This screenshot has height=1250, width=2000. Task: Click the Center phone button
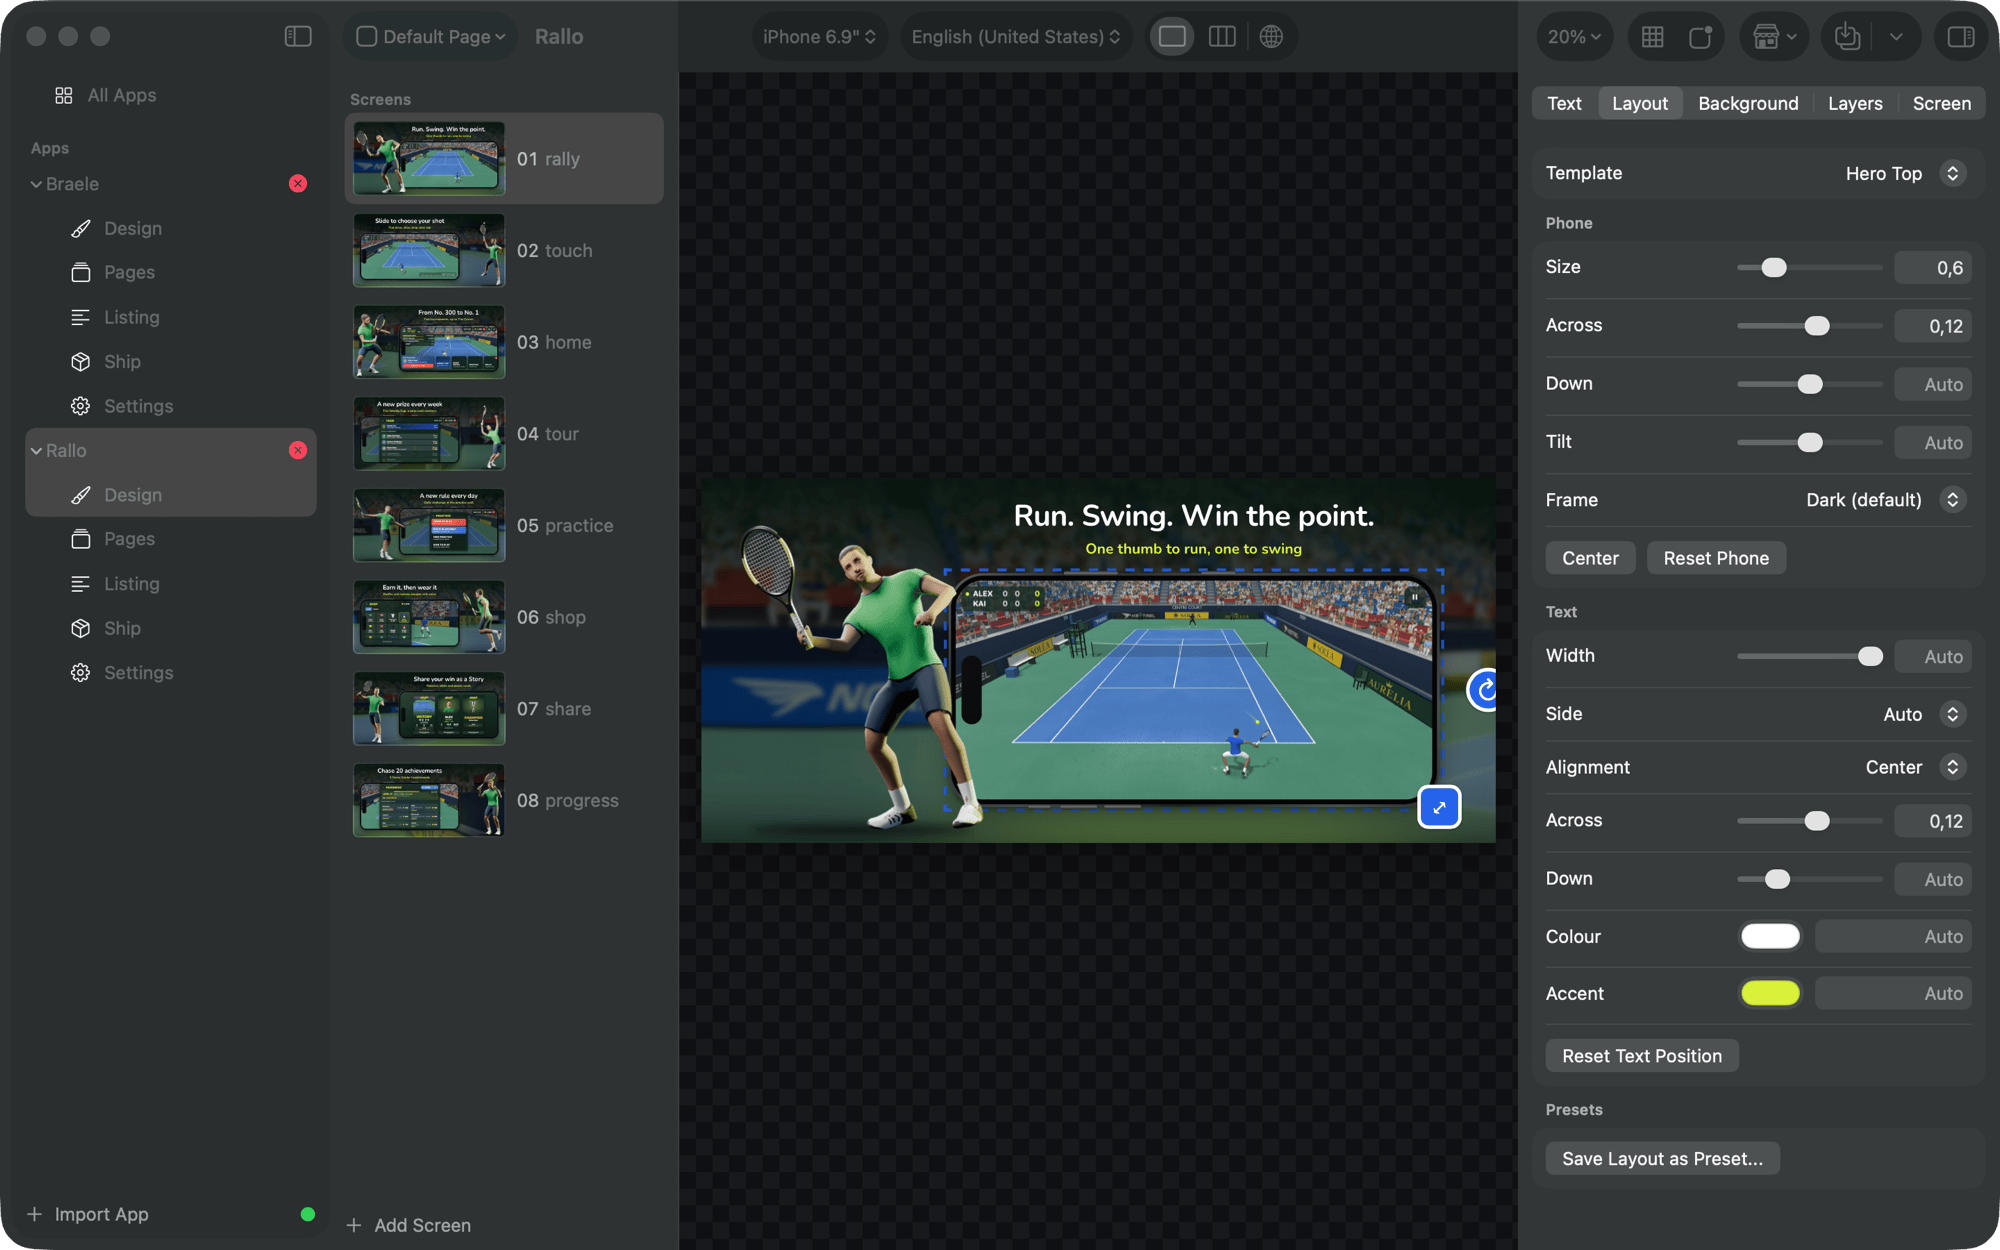(1590, 559)
